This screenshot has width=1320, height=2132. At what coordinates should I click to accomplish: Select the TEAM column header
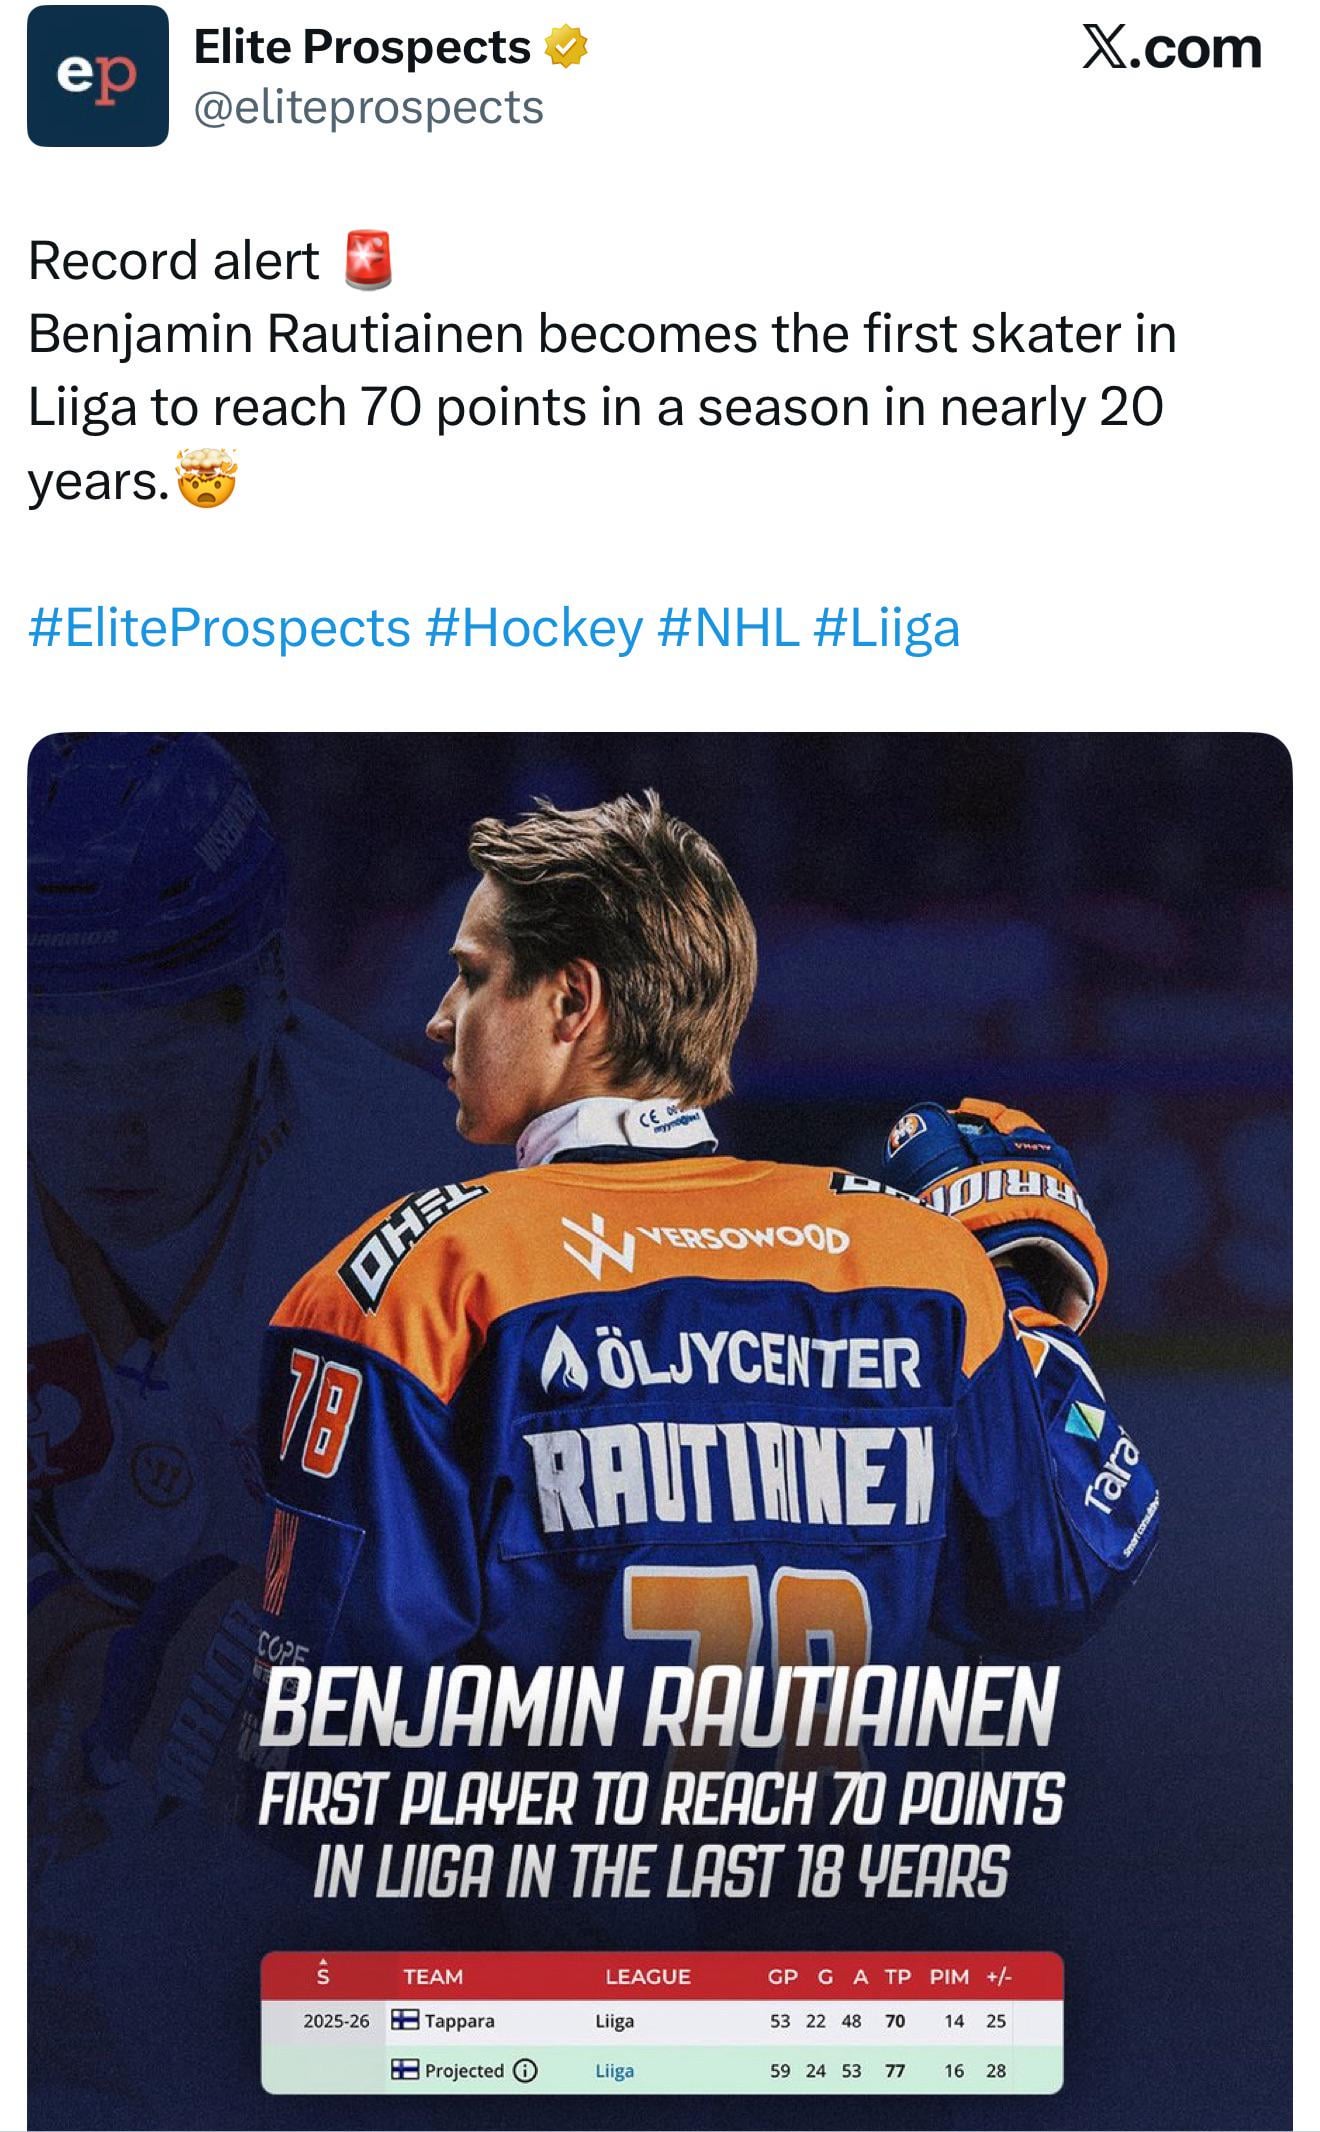tap(433, 1976)
